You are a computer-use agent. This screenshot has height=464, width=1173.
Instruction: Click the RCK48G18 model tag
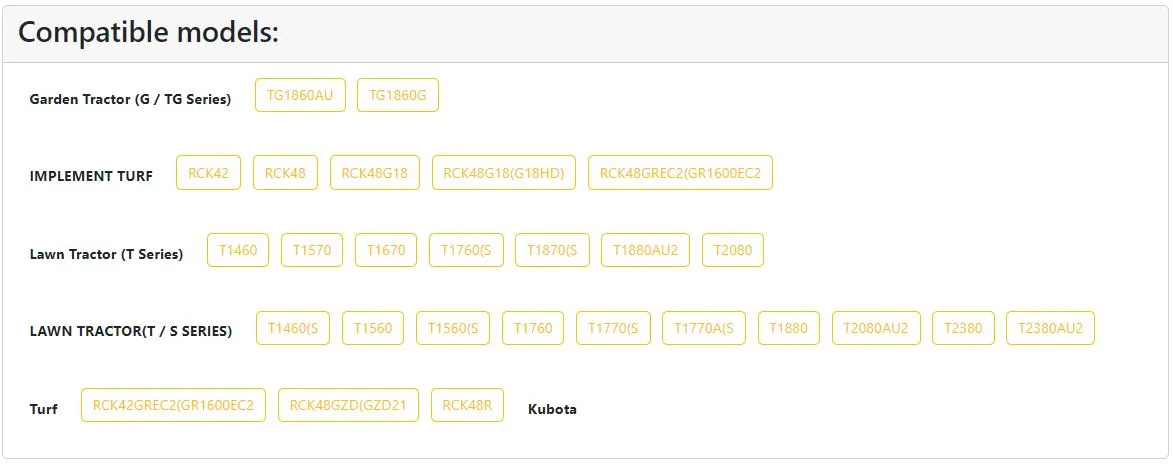(x=375, y=172)
